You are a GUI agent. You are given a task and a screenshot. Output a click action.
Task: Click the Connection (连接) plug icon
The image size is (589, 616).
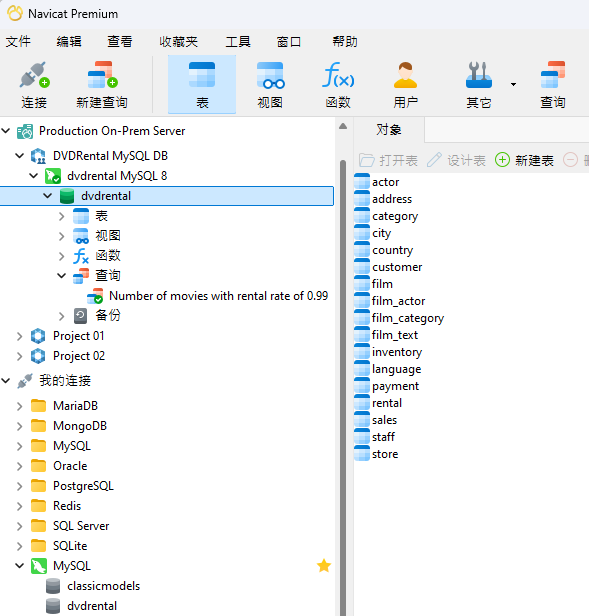[x=34, y=75]
